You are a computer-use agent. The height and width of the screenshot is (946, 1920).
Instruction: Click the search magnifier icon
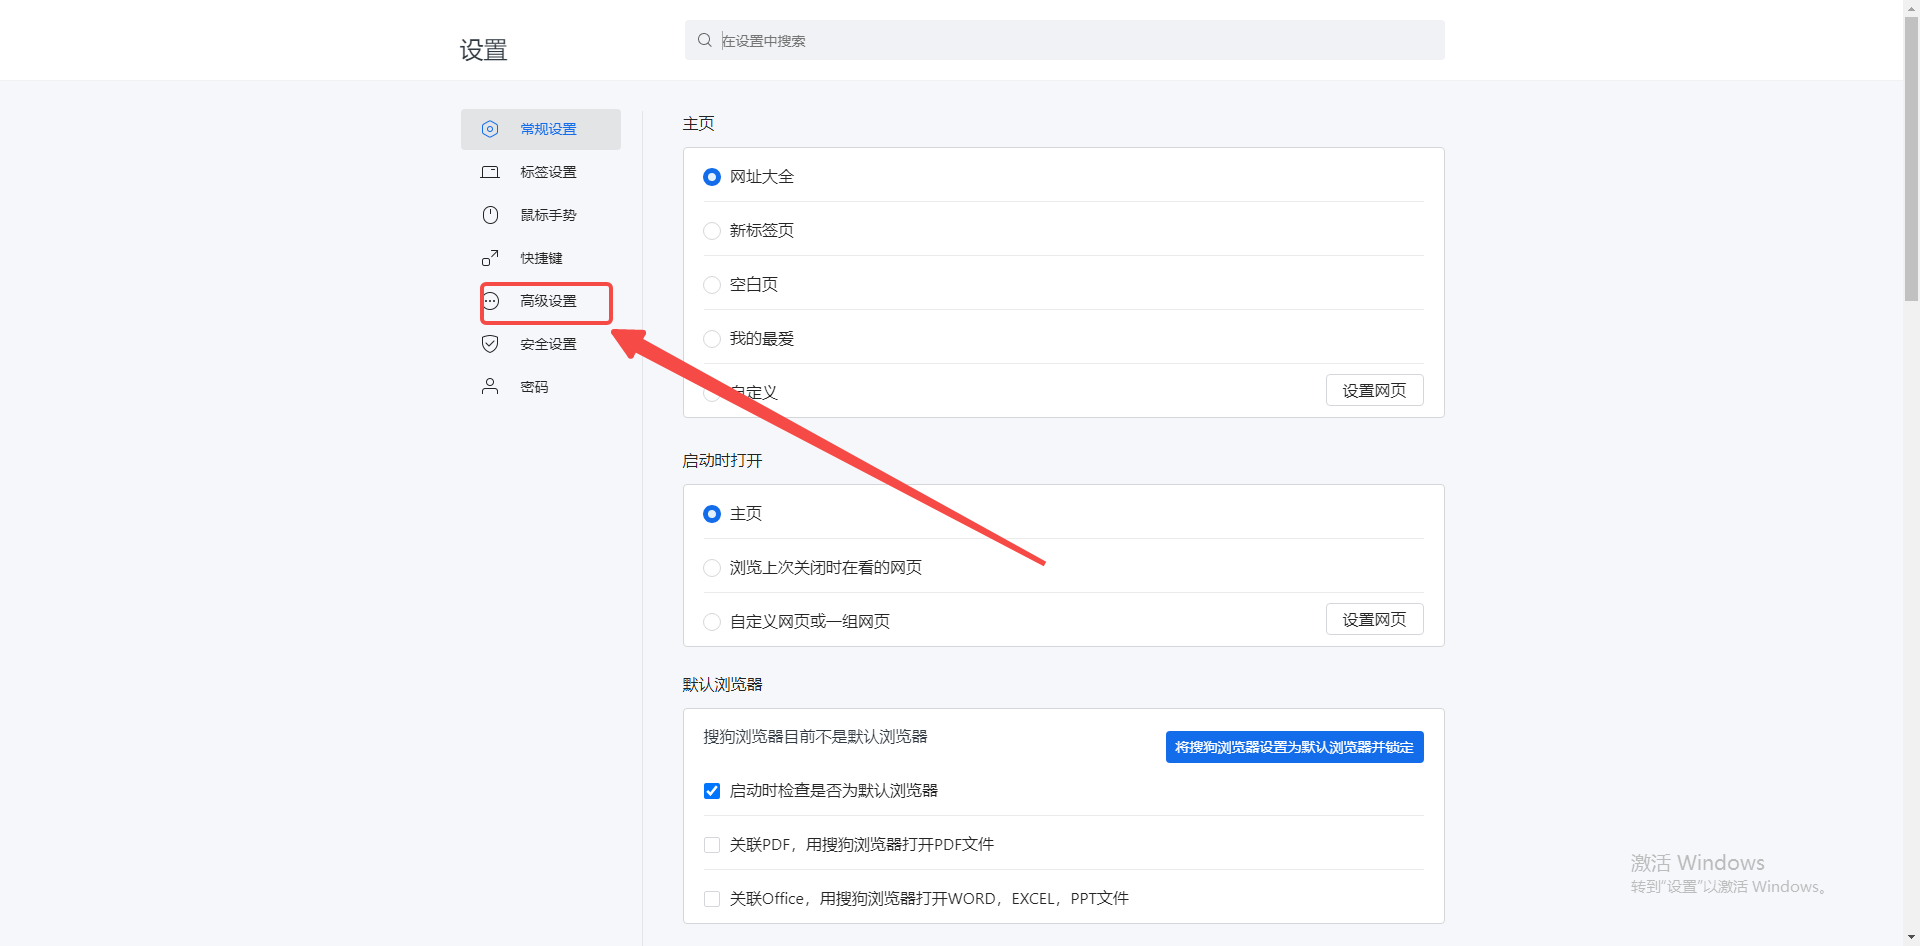tap(705, 40)
